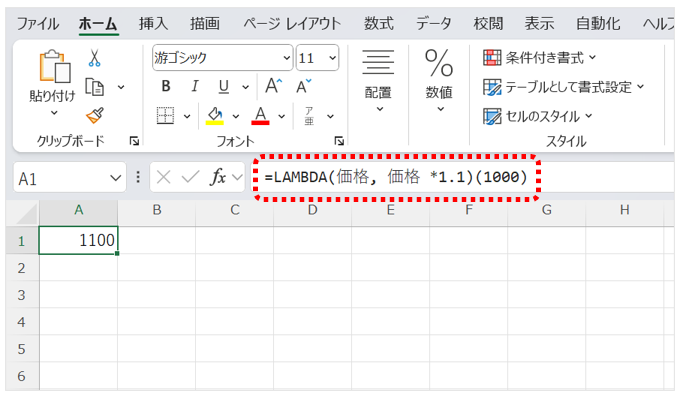Image resolution: width=679 pixels, height=394 pixels.
Task: Click the borders grid icon
Action: click(165, 116)
